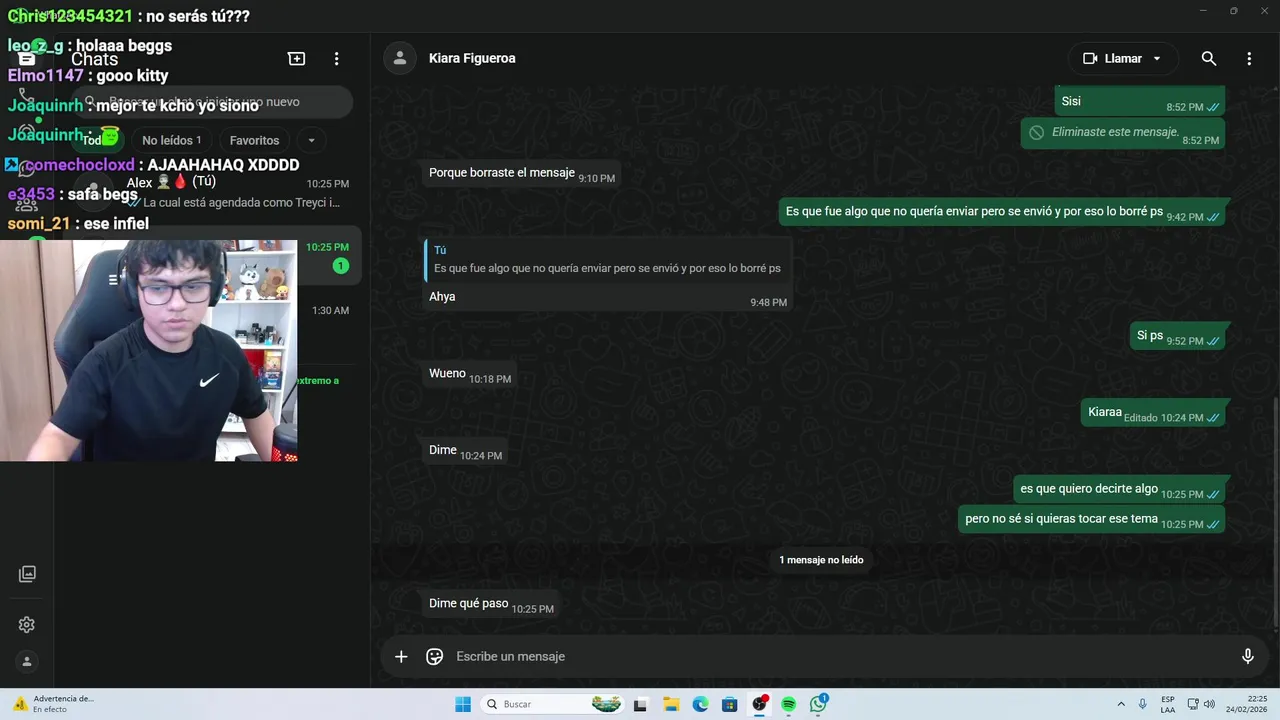Open the emoji and sticker picker
The width and height of the screenshot is (1280, 720).
pyautogui.click(x=435, y=656)
